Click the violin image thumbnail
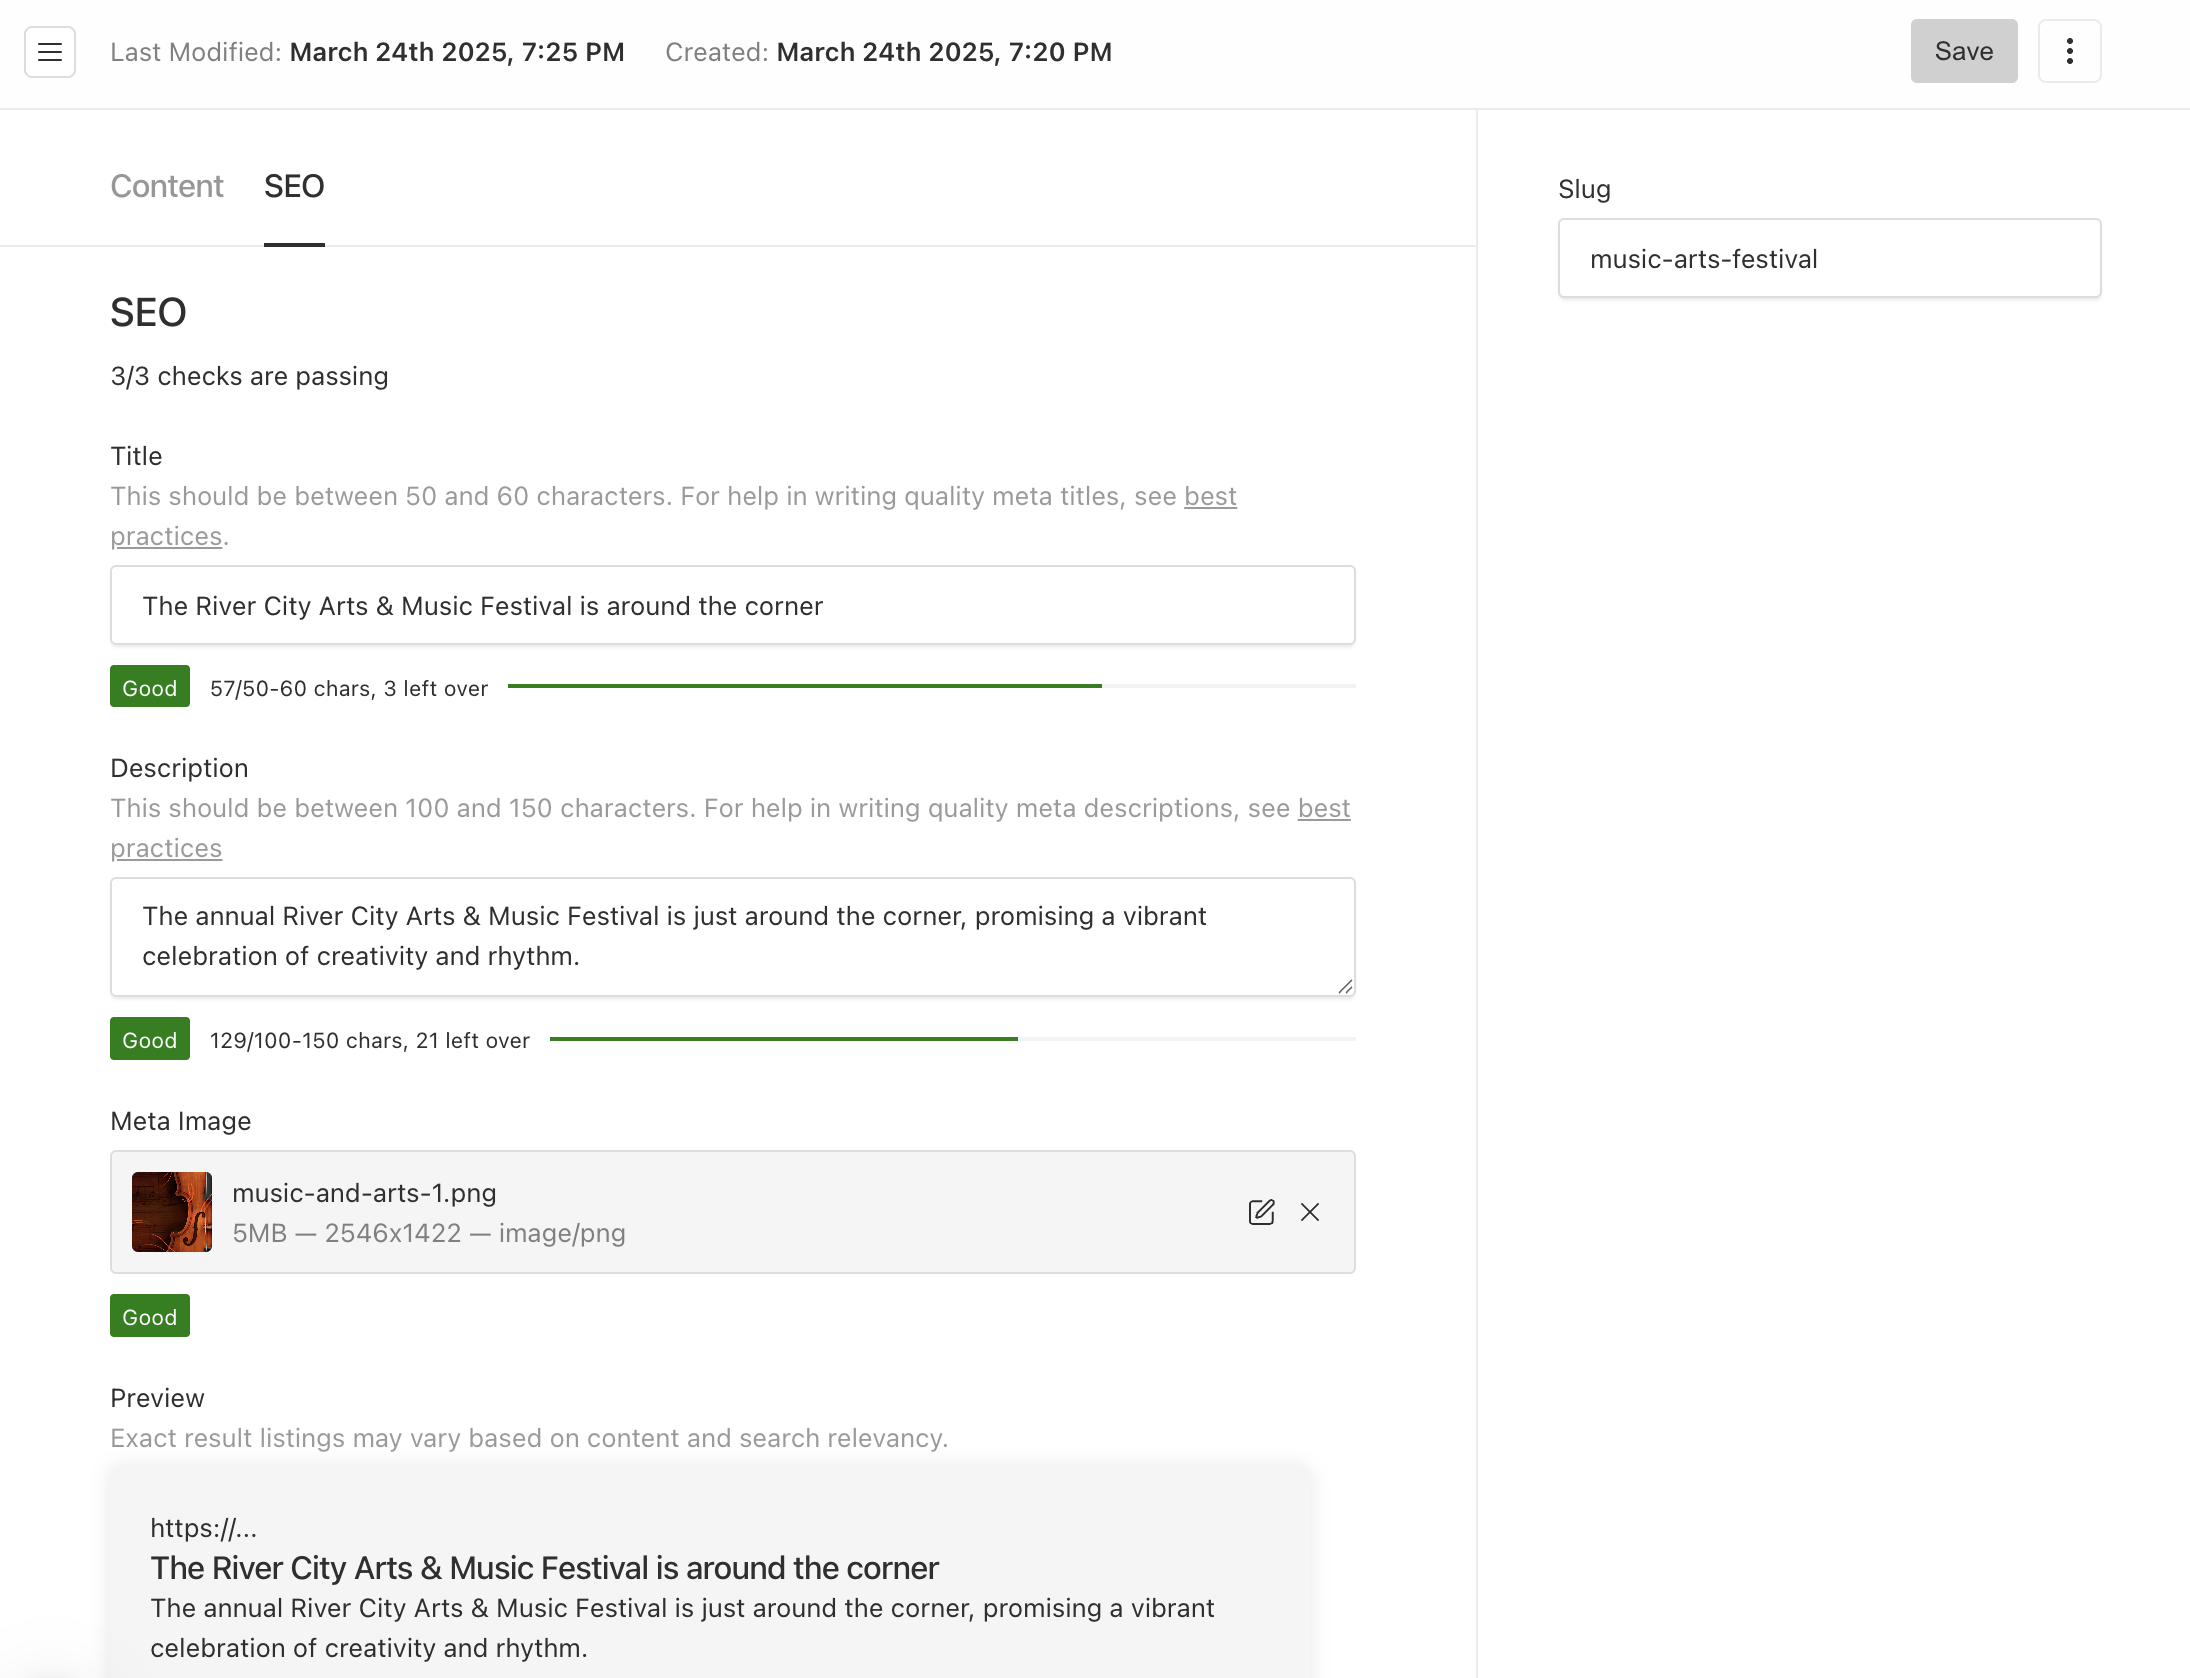Viewport: 2190px width, 1678px height. click(x=172, y=1212)
